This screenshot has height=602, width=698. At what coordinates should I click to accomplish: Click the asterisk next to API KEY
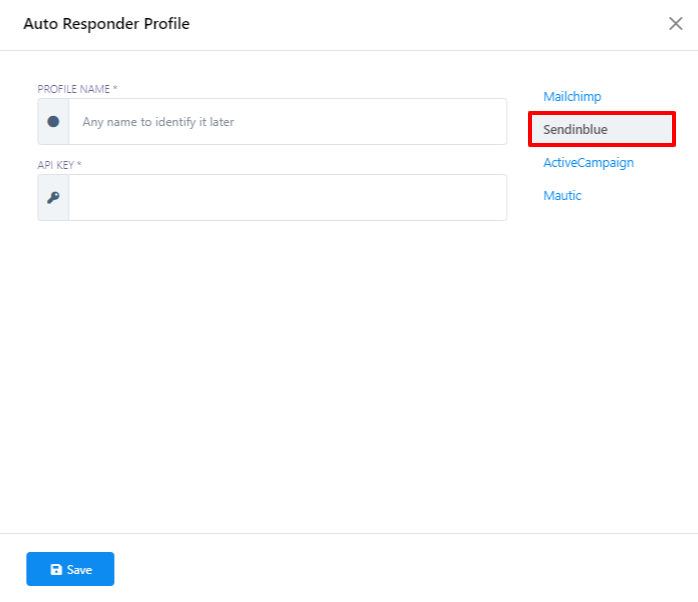click(79, 164)
